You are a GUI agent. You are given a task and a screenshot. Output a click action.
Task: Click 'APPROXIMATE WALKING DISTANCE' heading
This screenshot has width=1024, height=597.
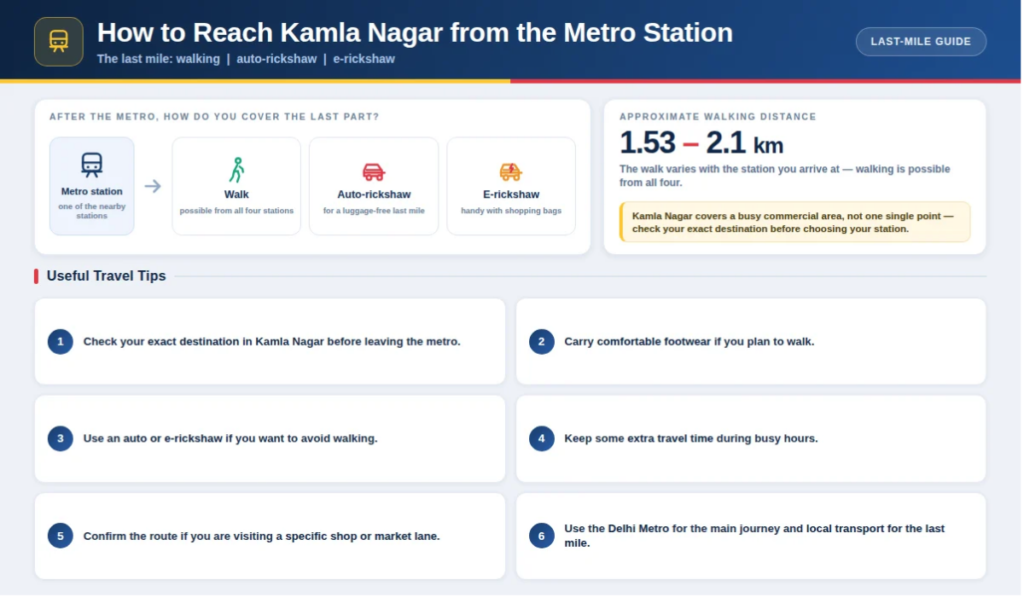[718, 117]
